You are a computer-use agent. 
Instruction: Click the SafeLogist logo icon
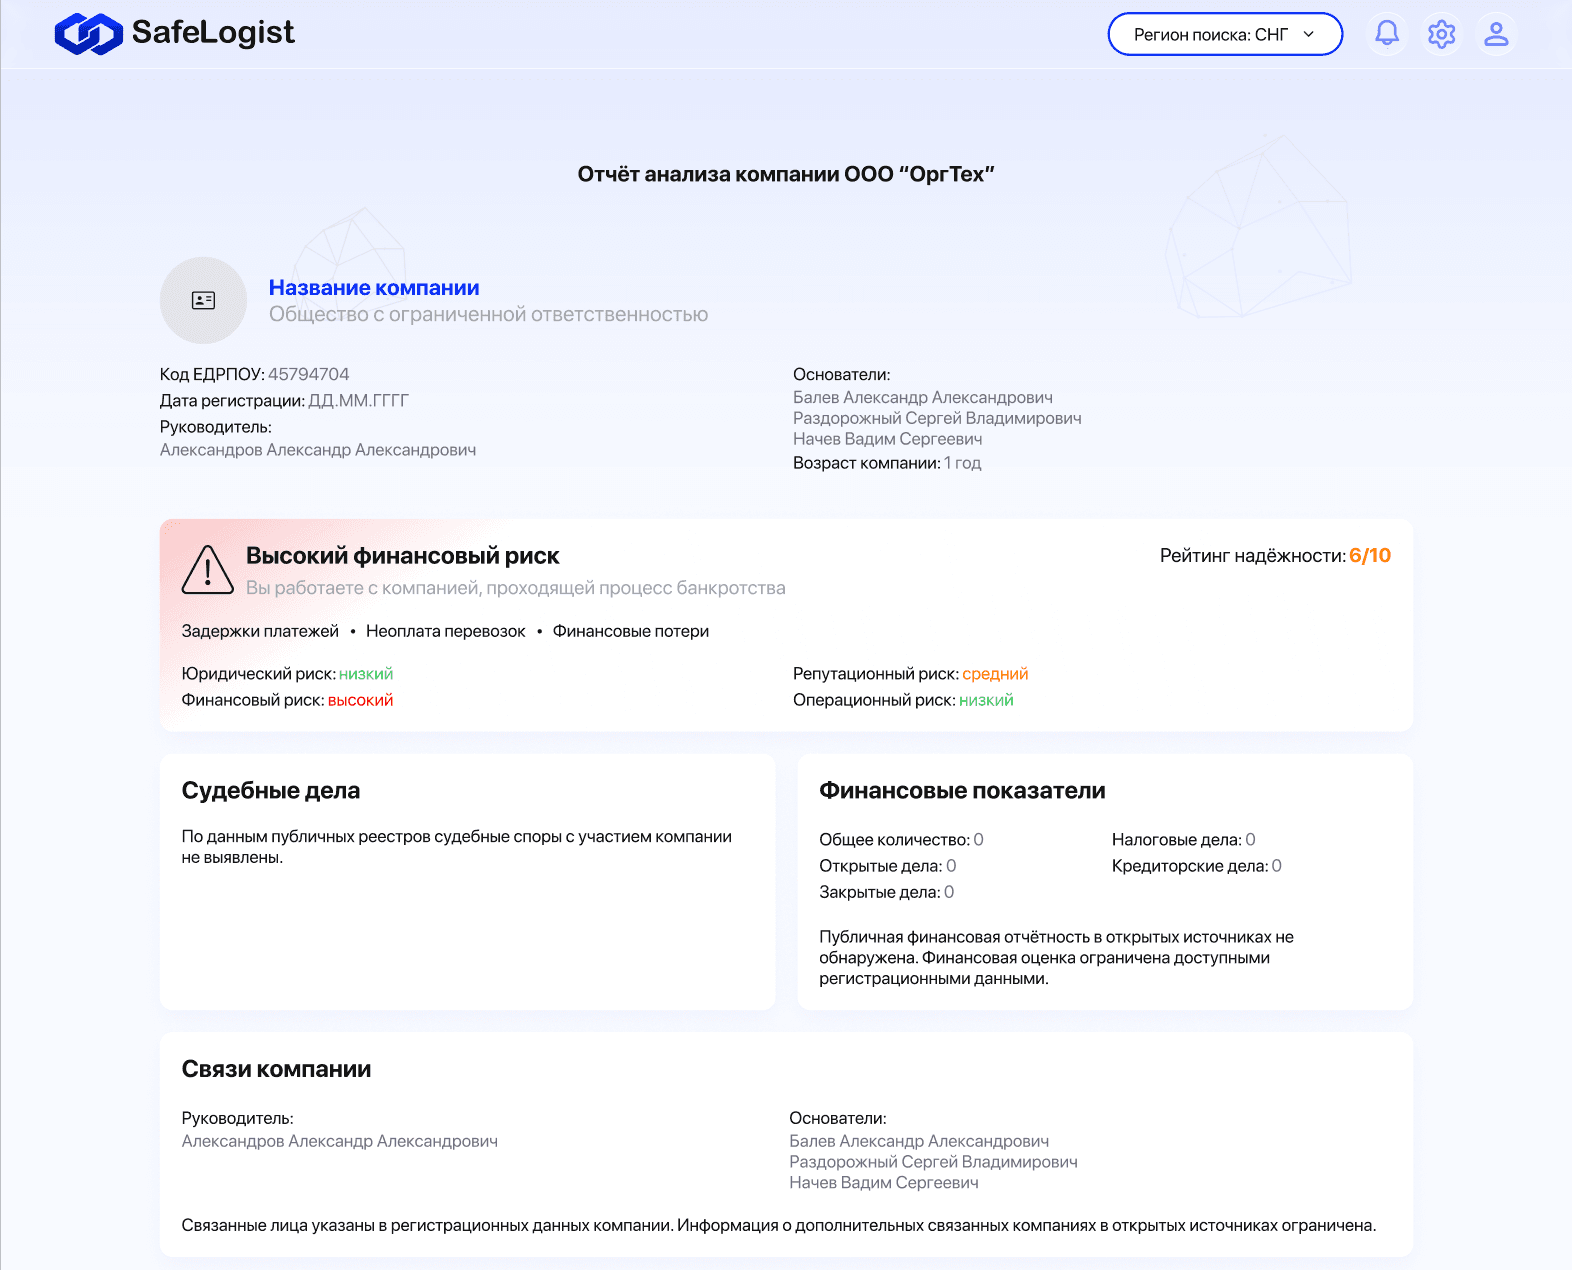point(88,33)
